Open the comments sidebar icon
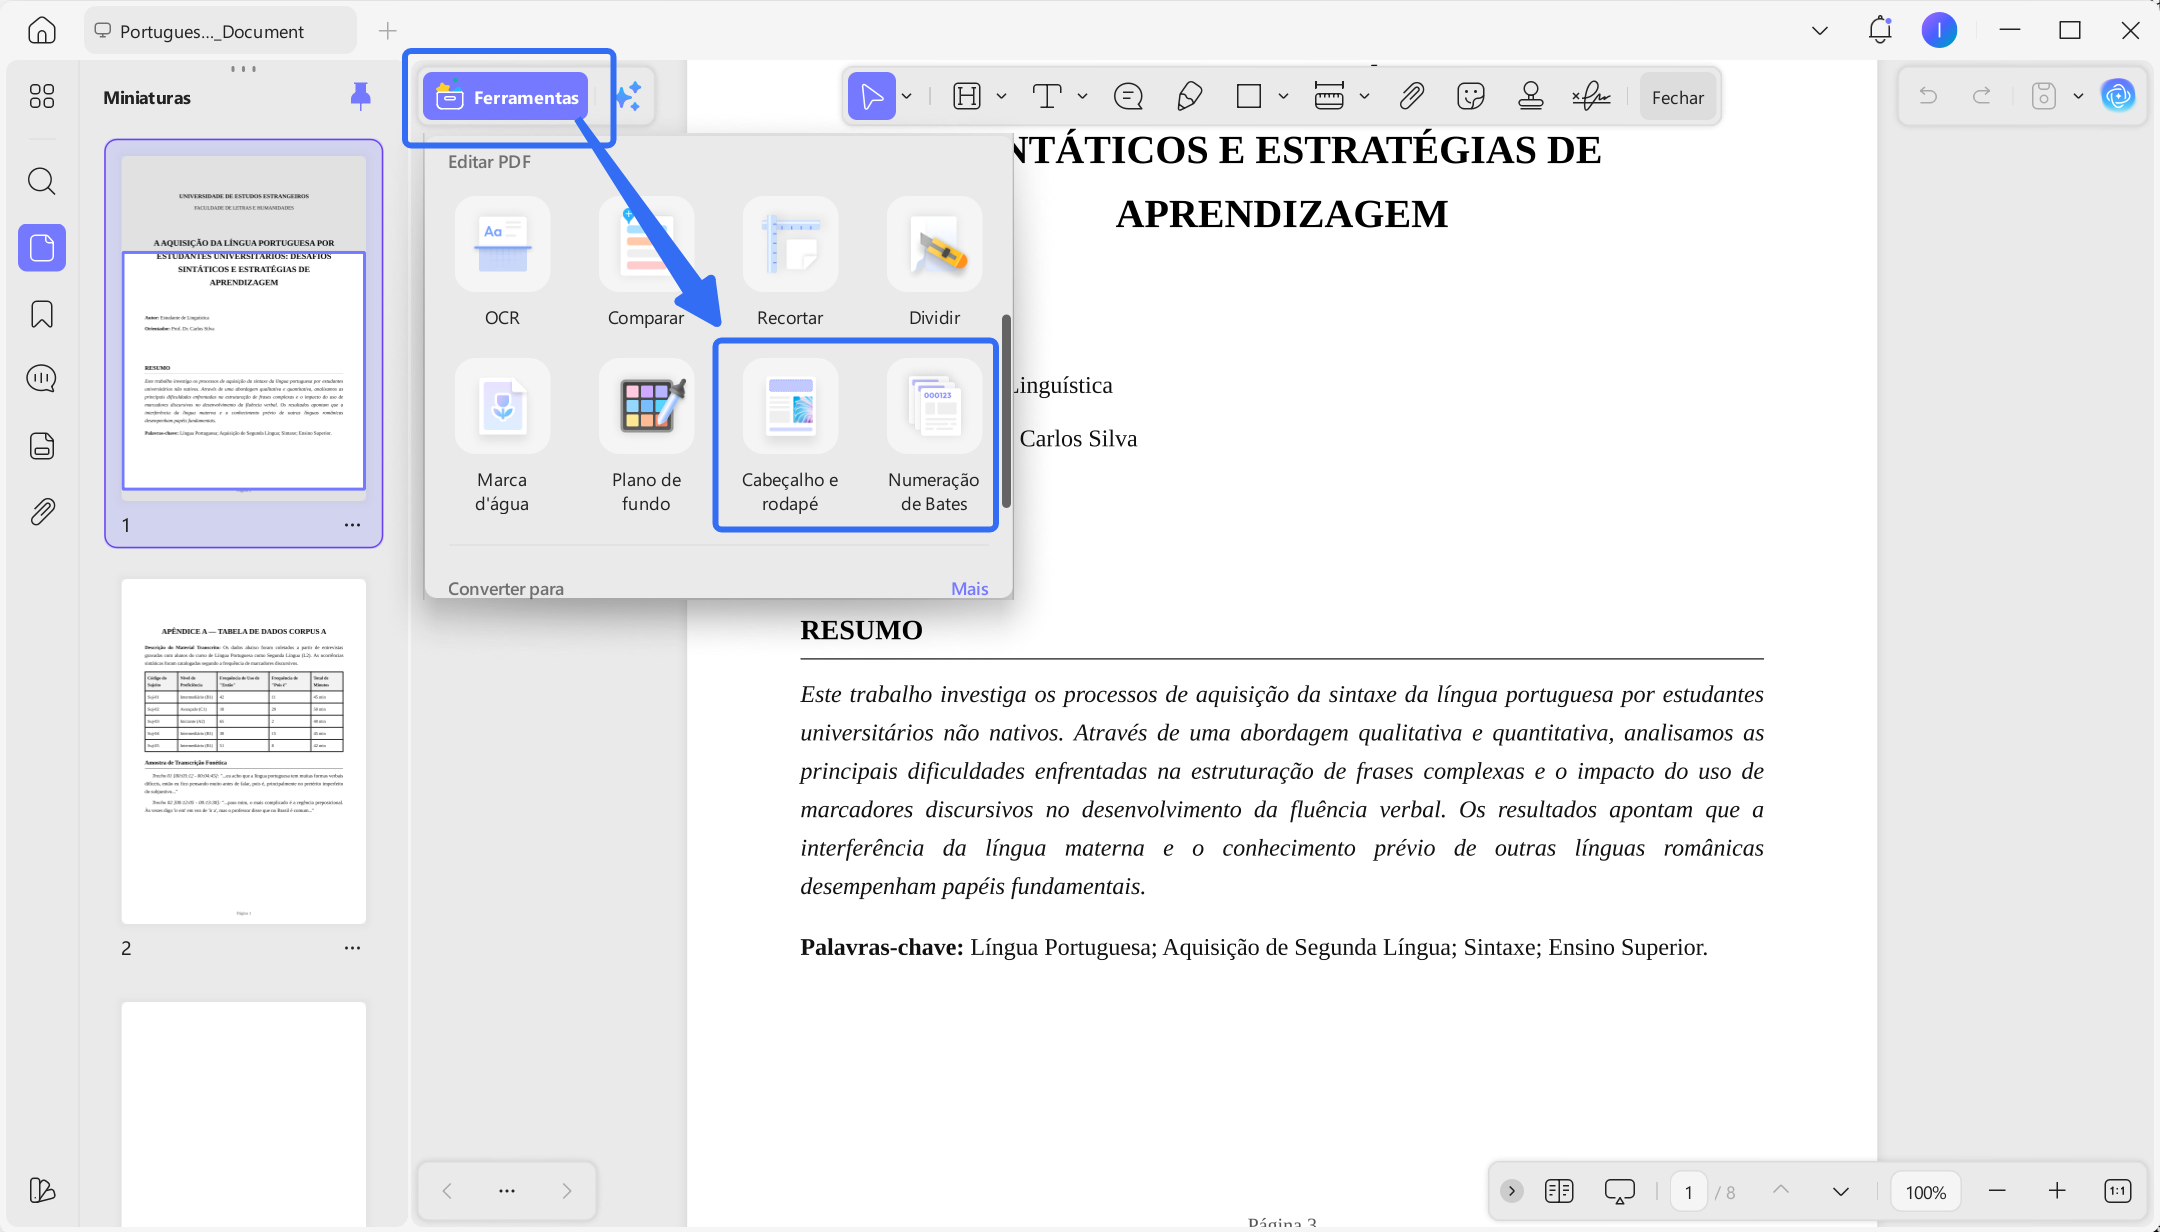 click(x=42, y=379)
